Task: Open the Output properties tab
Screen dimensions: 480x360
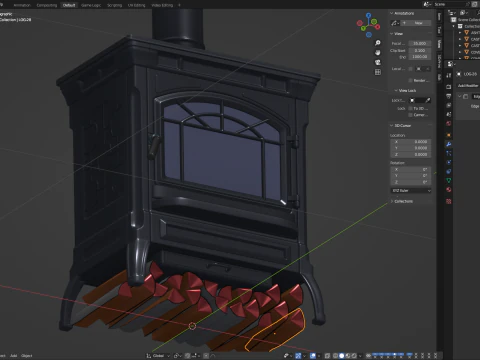Action: pyautogui.click(x=449, y=96)
